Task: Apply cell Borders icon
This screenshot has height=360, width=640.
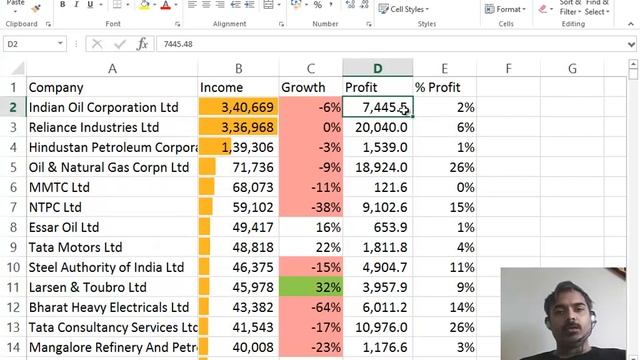Action: pos(118,4)
